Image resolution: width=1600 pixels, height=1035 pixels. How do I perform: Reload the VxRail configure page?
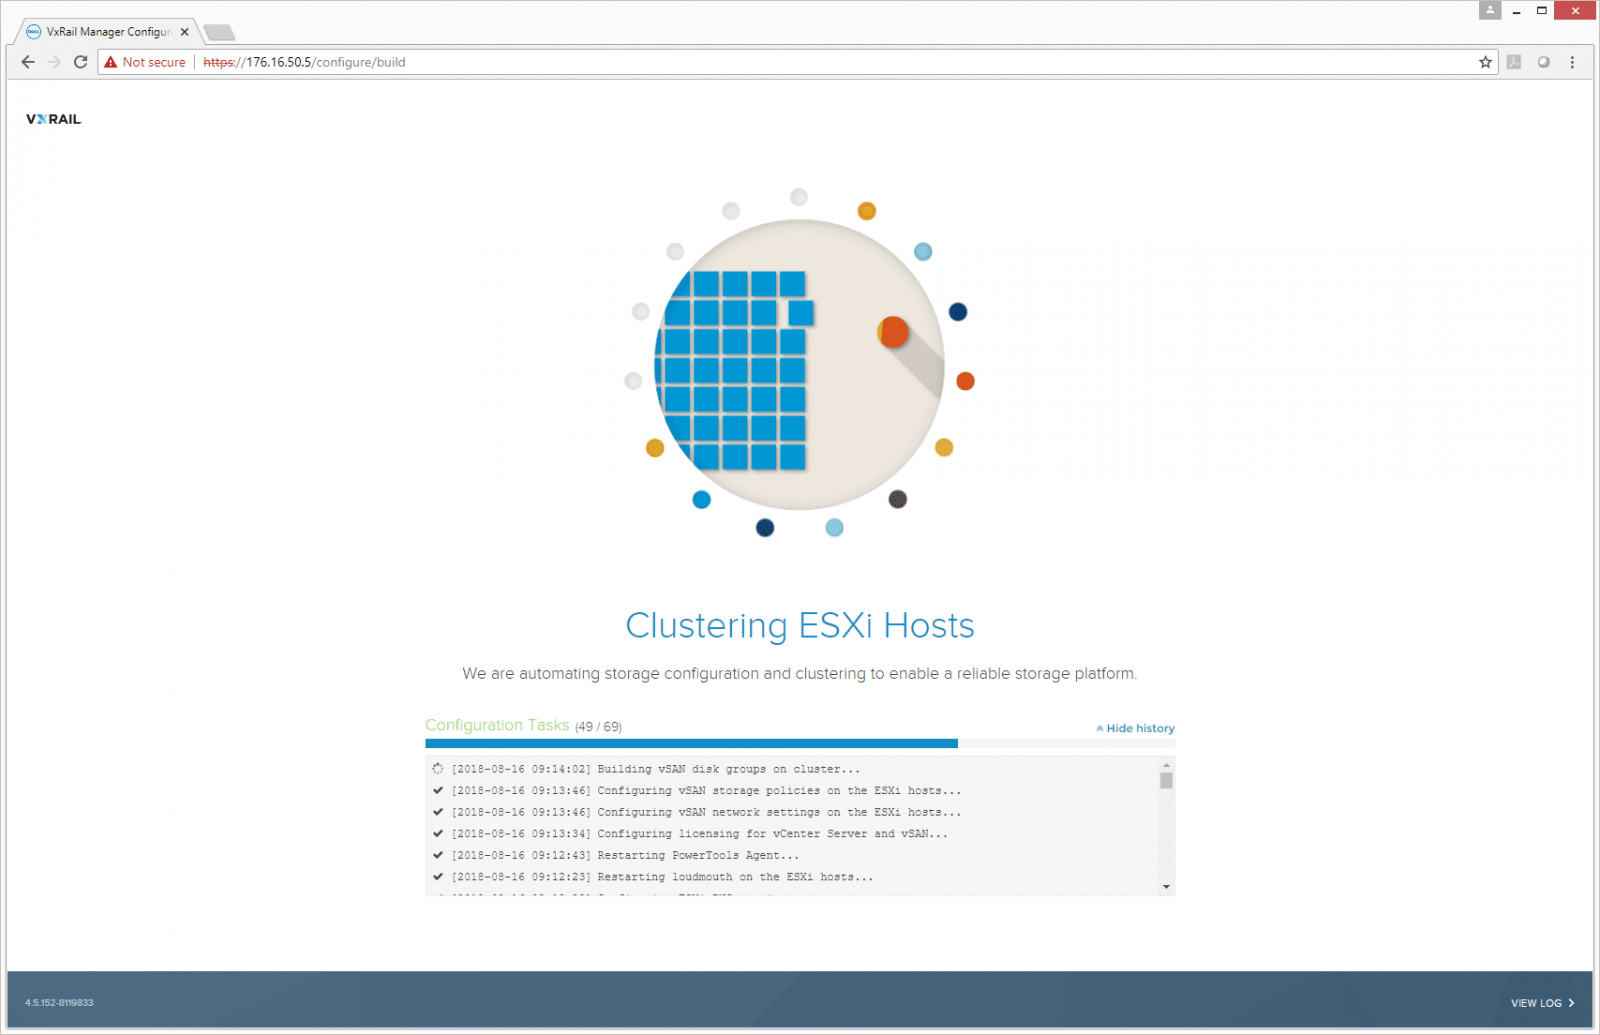click(81, 62)
